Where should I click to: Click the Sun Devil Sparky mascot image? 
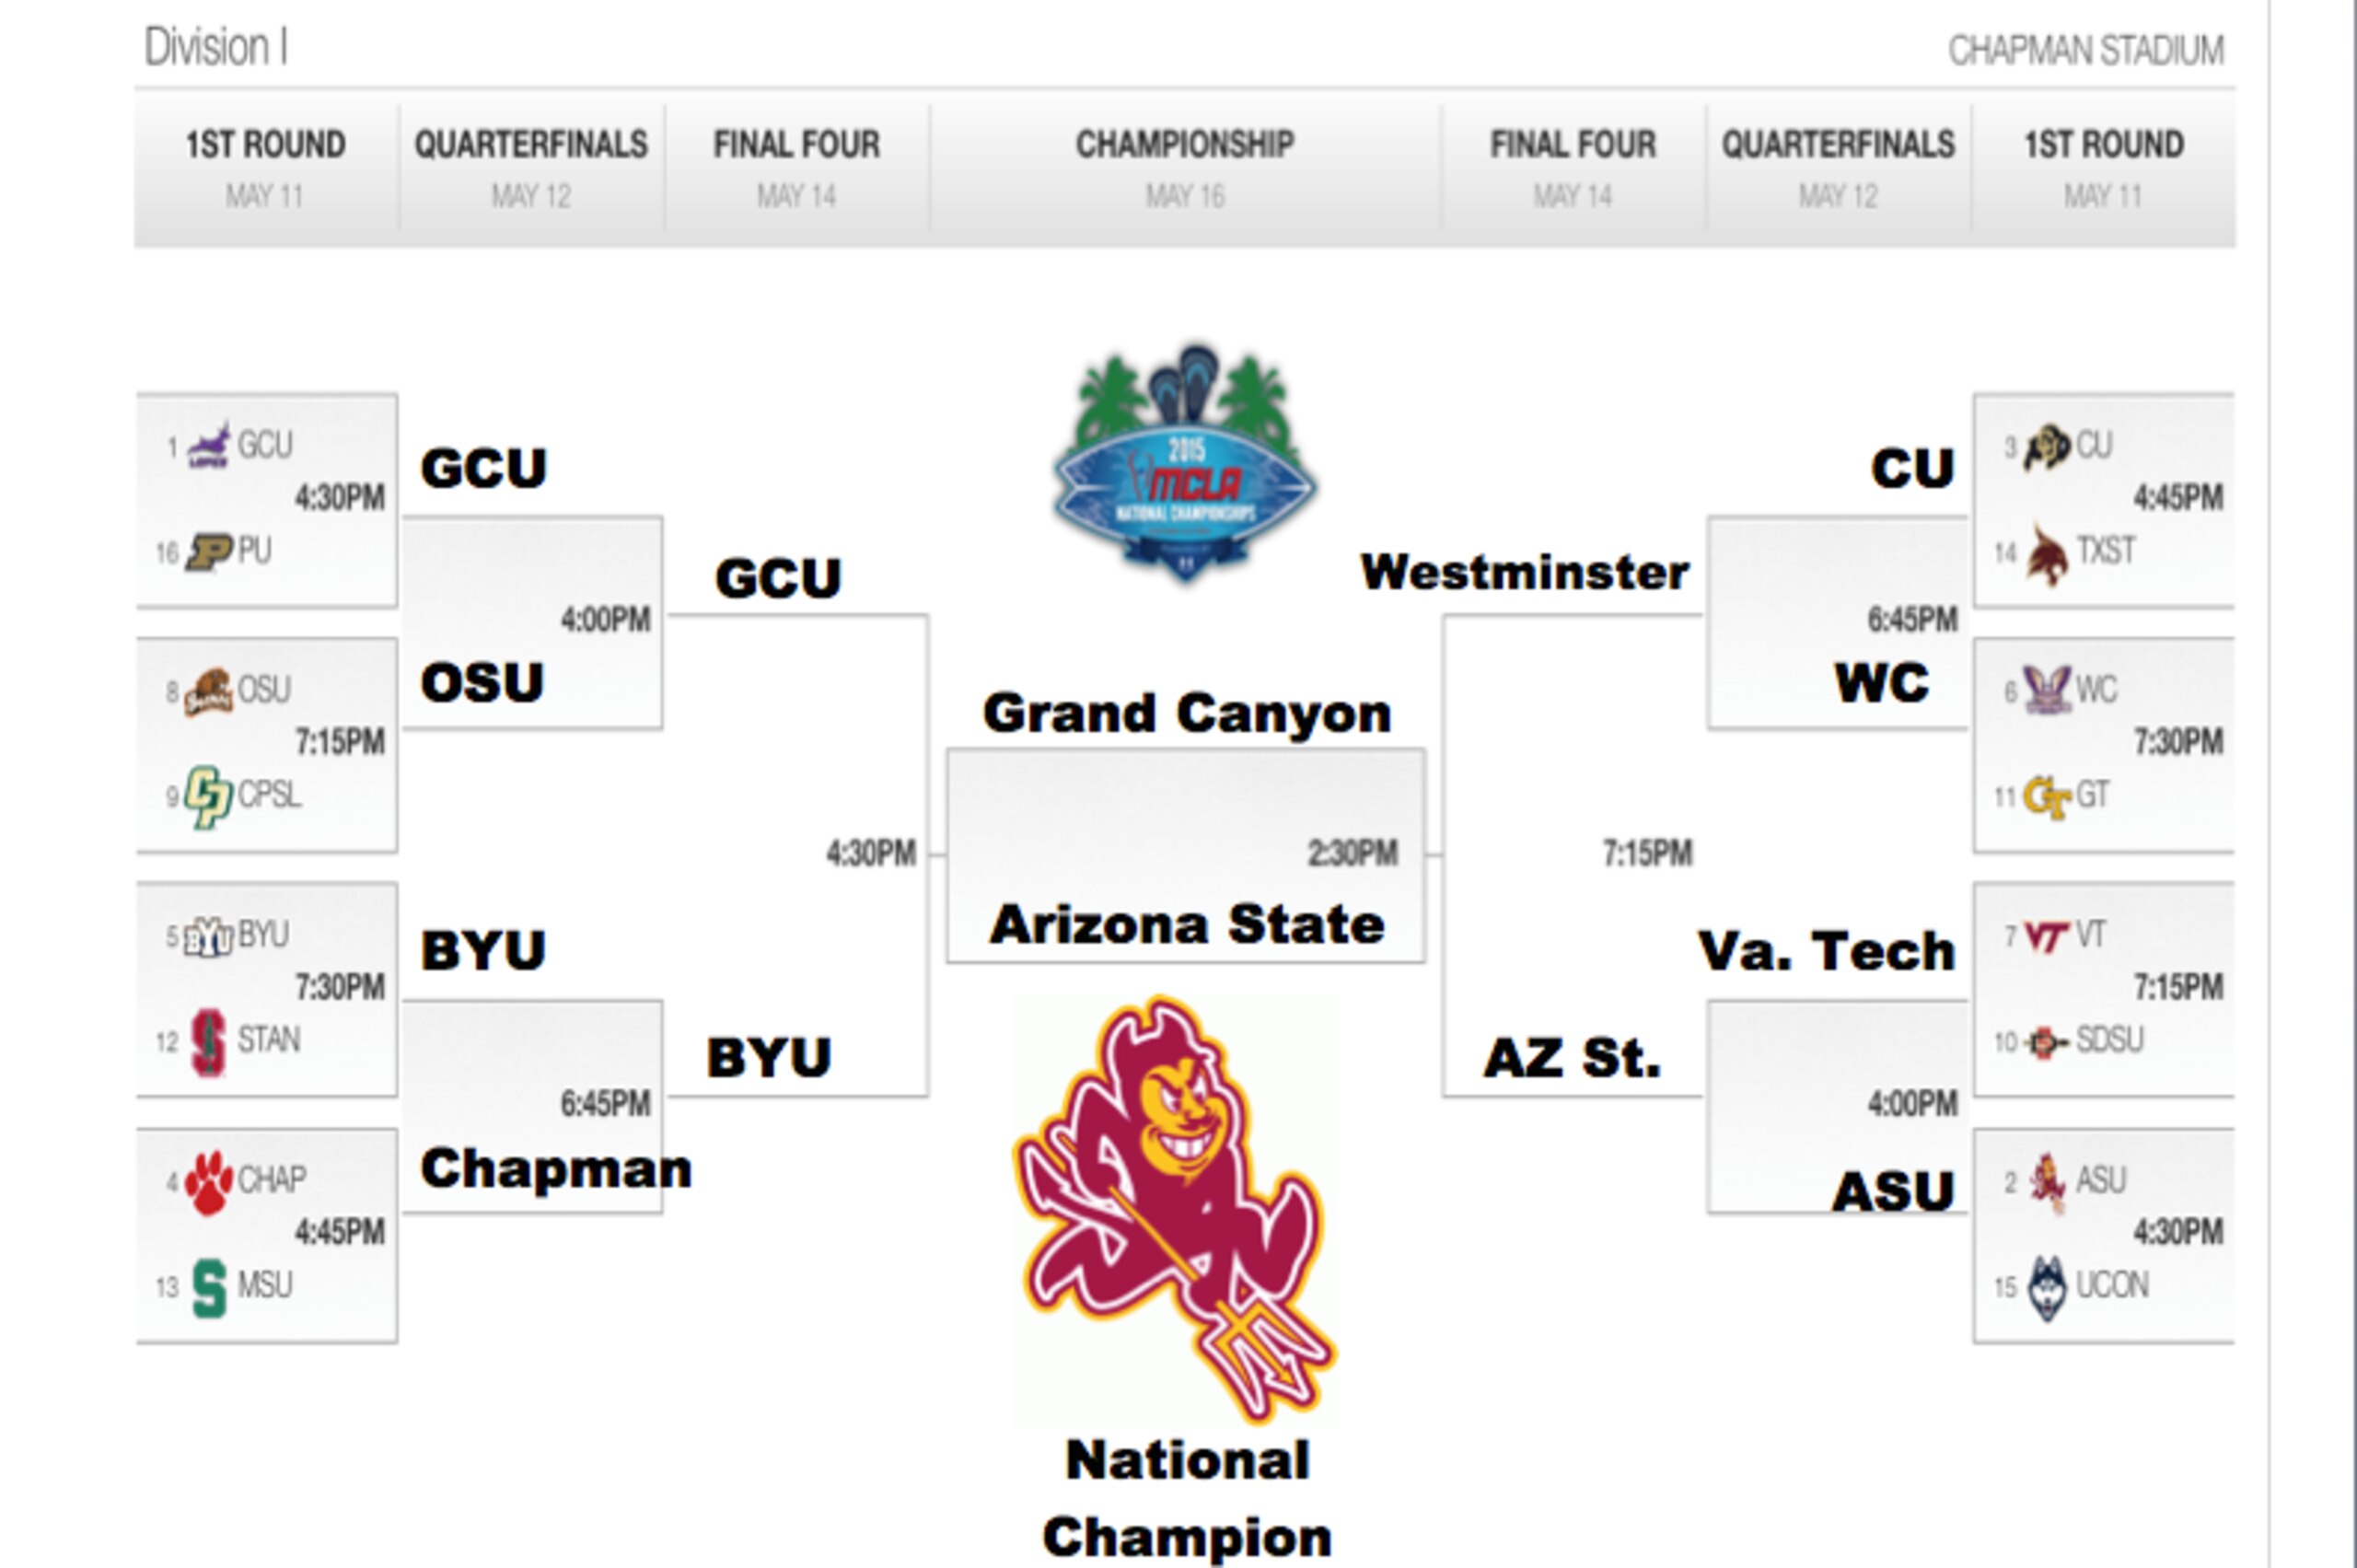(x=1176, y=1208)
